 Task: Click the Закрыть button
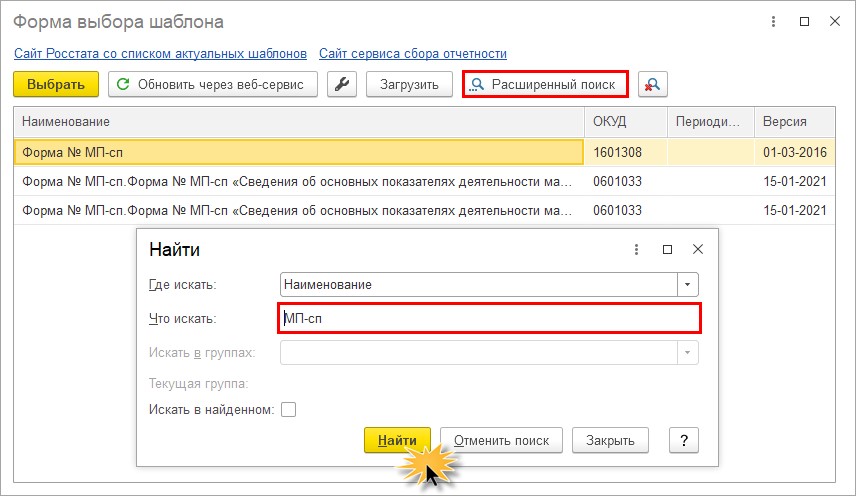[610, 440]
